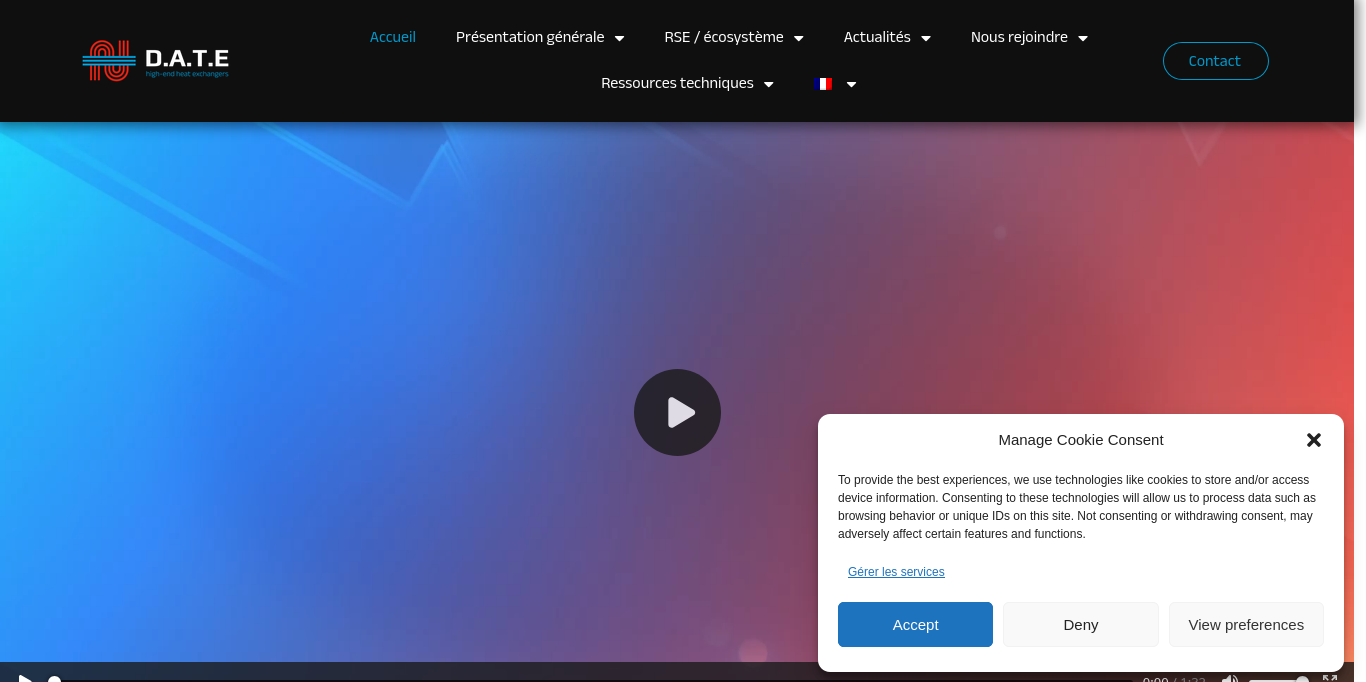Click the D.A.T.E logo
This screenshot has width=1366, height=682.
pyautogui.click(x=156, y=60)
